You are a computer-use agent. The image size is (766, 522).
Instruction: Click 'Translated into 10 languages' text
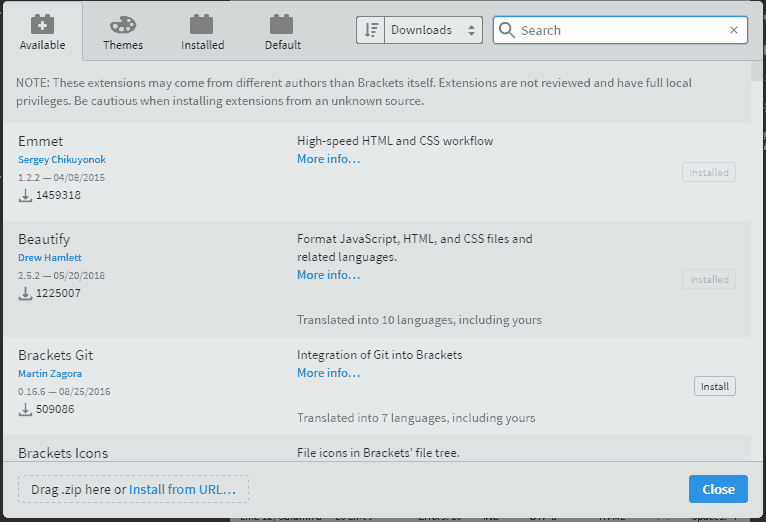coord(420,320)
